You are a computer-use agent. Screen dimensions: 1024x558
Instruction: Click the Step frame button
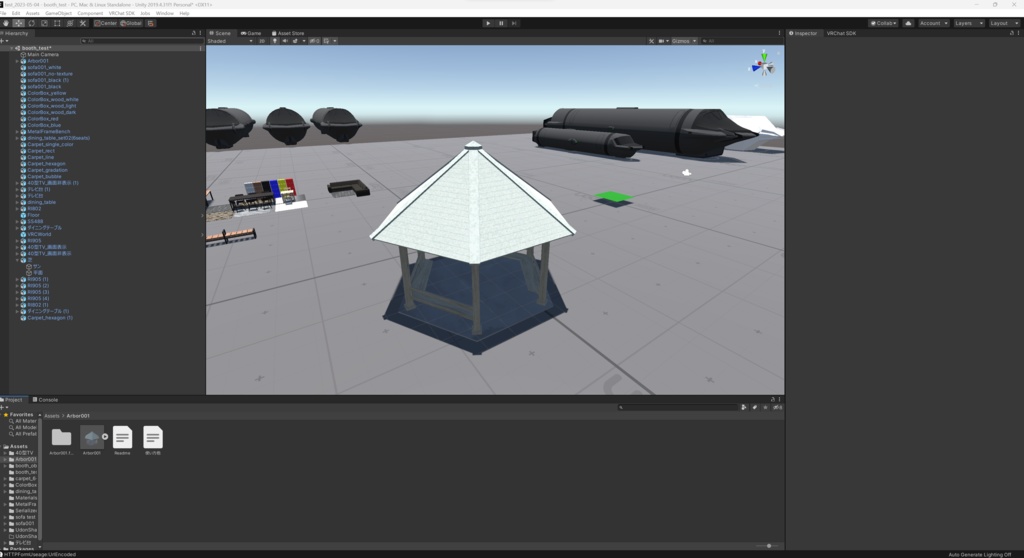[x=514, y=23]
